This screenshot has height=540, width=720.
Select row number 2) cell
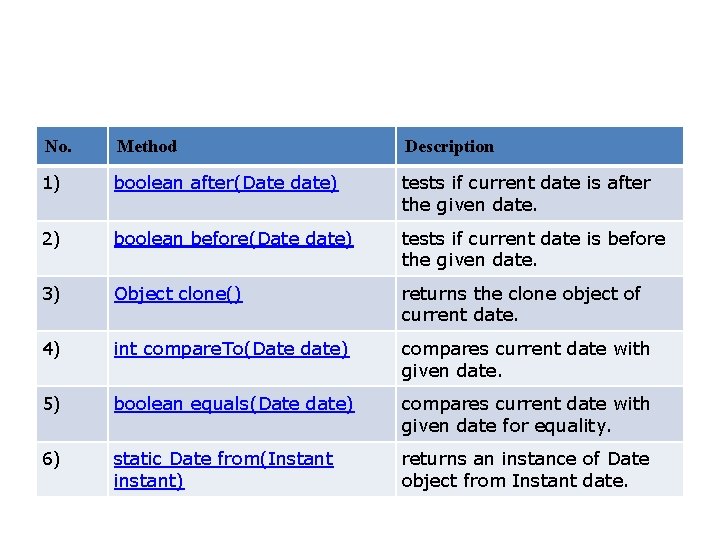point(52,238)
